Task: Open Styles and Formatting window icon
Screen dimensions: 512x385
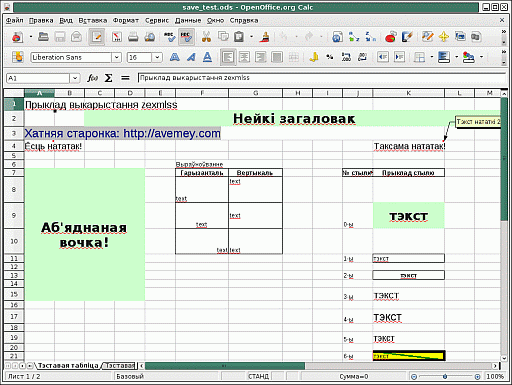Action: pos(18,57)
